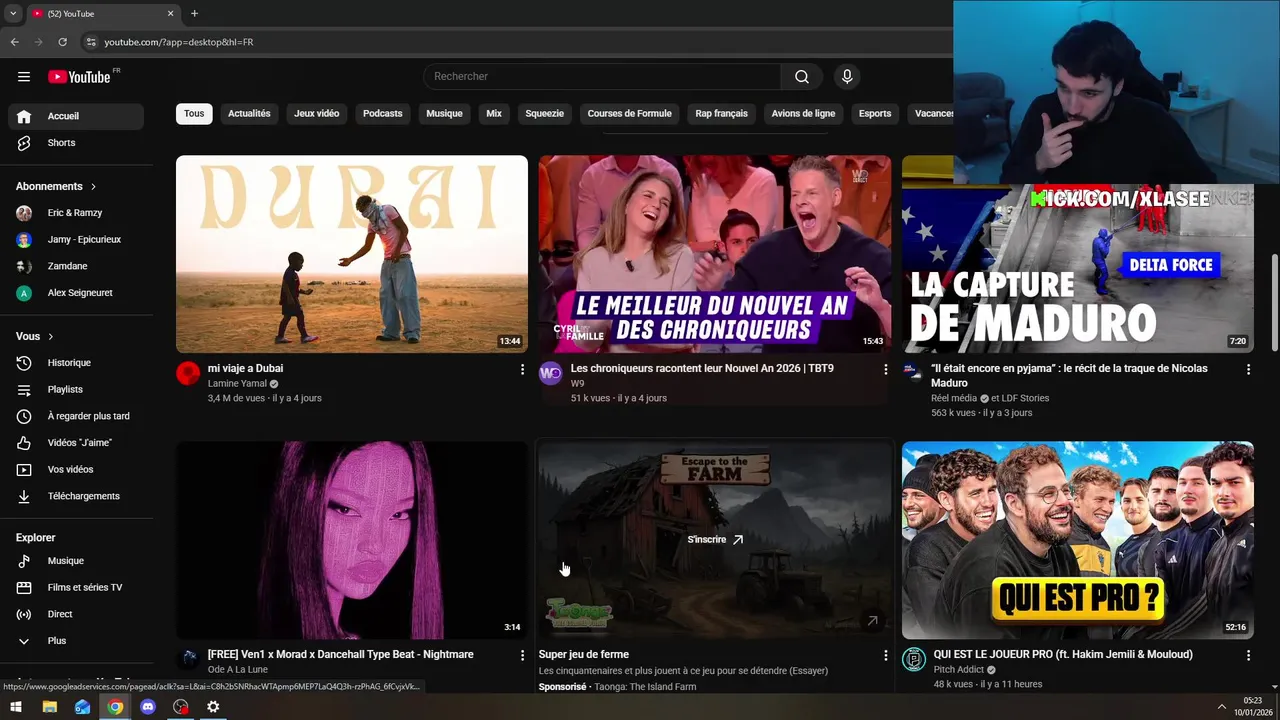Open OBS Studio from the taskbar
This screenshot has width=1280, height=720.
181,707
